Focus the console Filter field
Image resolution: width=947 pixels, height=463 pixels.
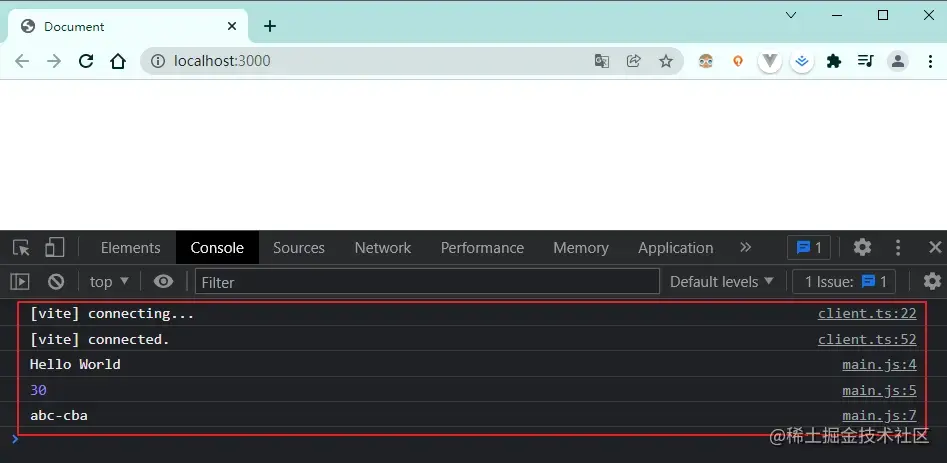(x=427, y=281)
